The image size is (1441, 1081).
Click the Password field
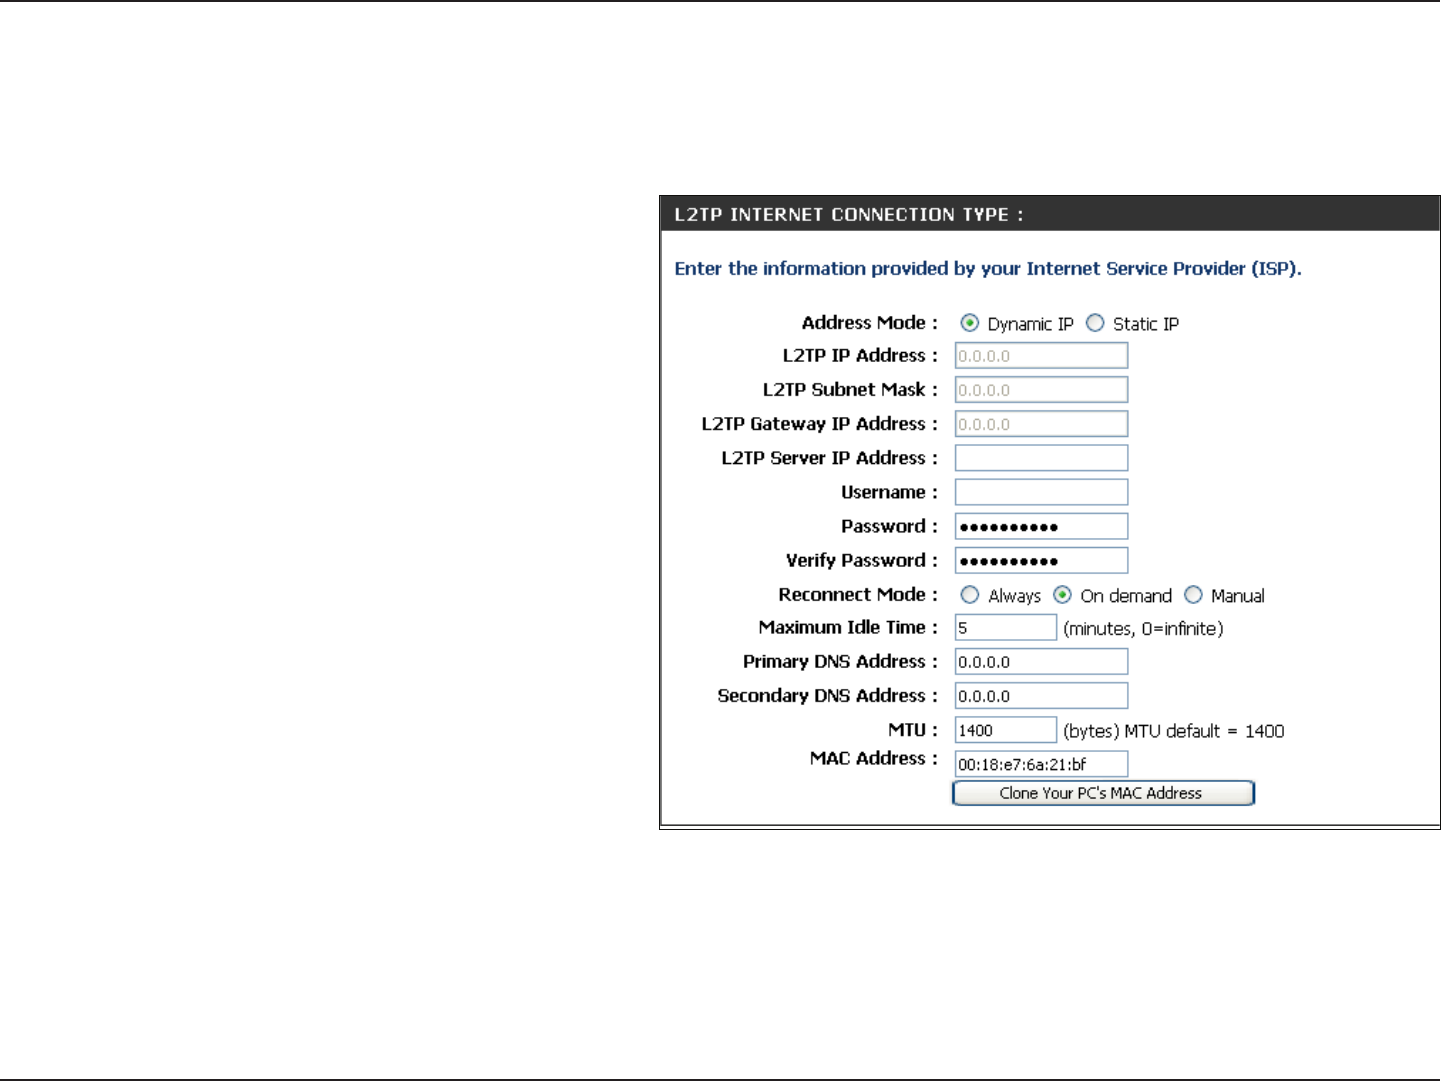click(x=1041, y=526)
